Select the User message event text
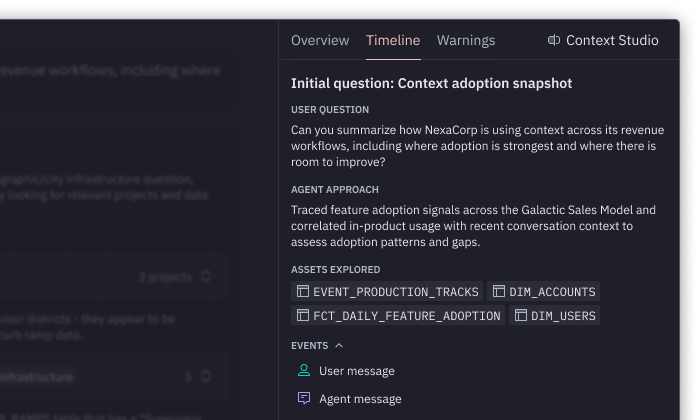700x420 pixels. 357,371
